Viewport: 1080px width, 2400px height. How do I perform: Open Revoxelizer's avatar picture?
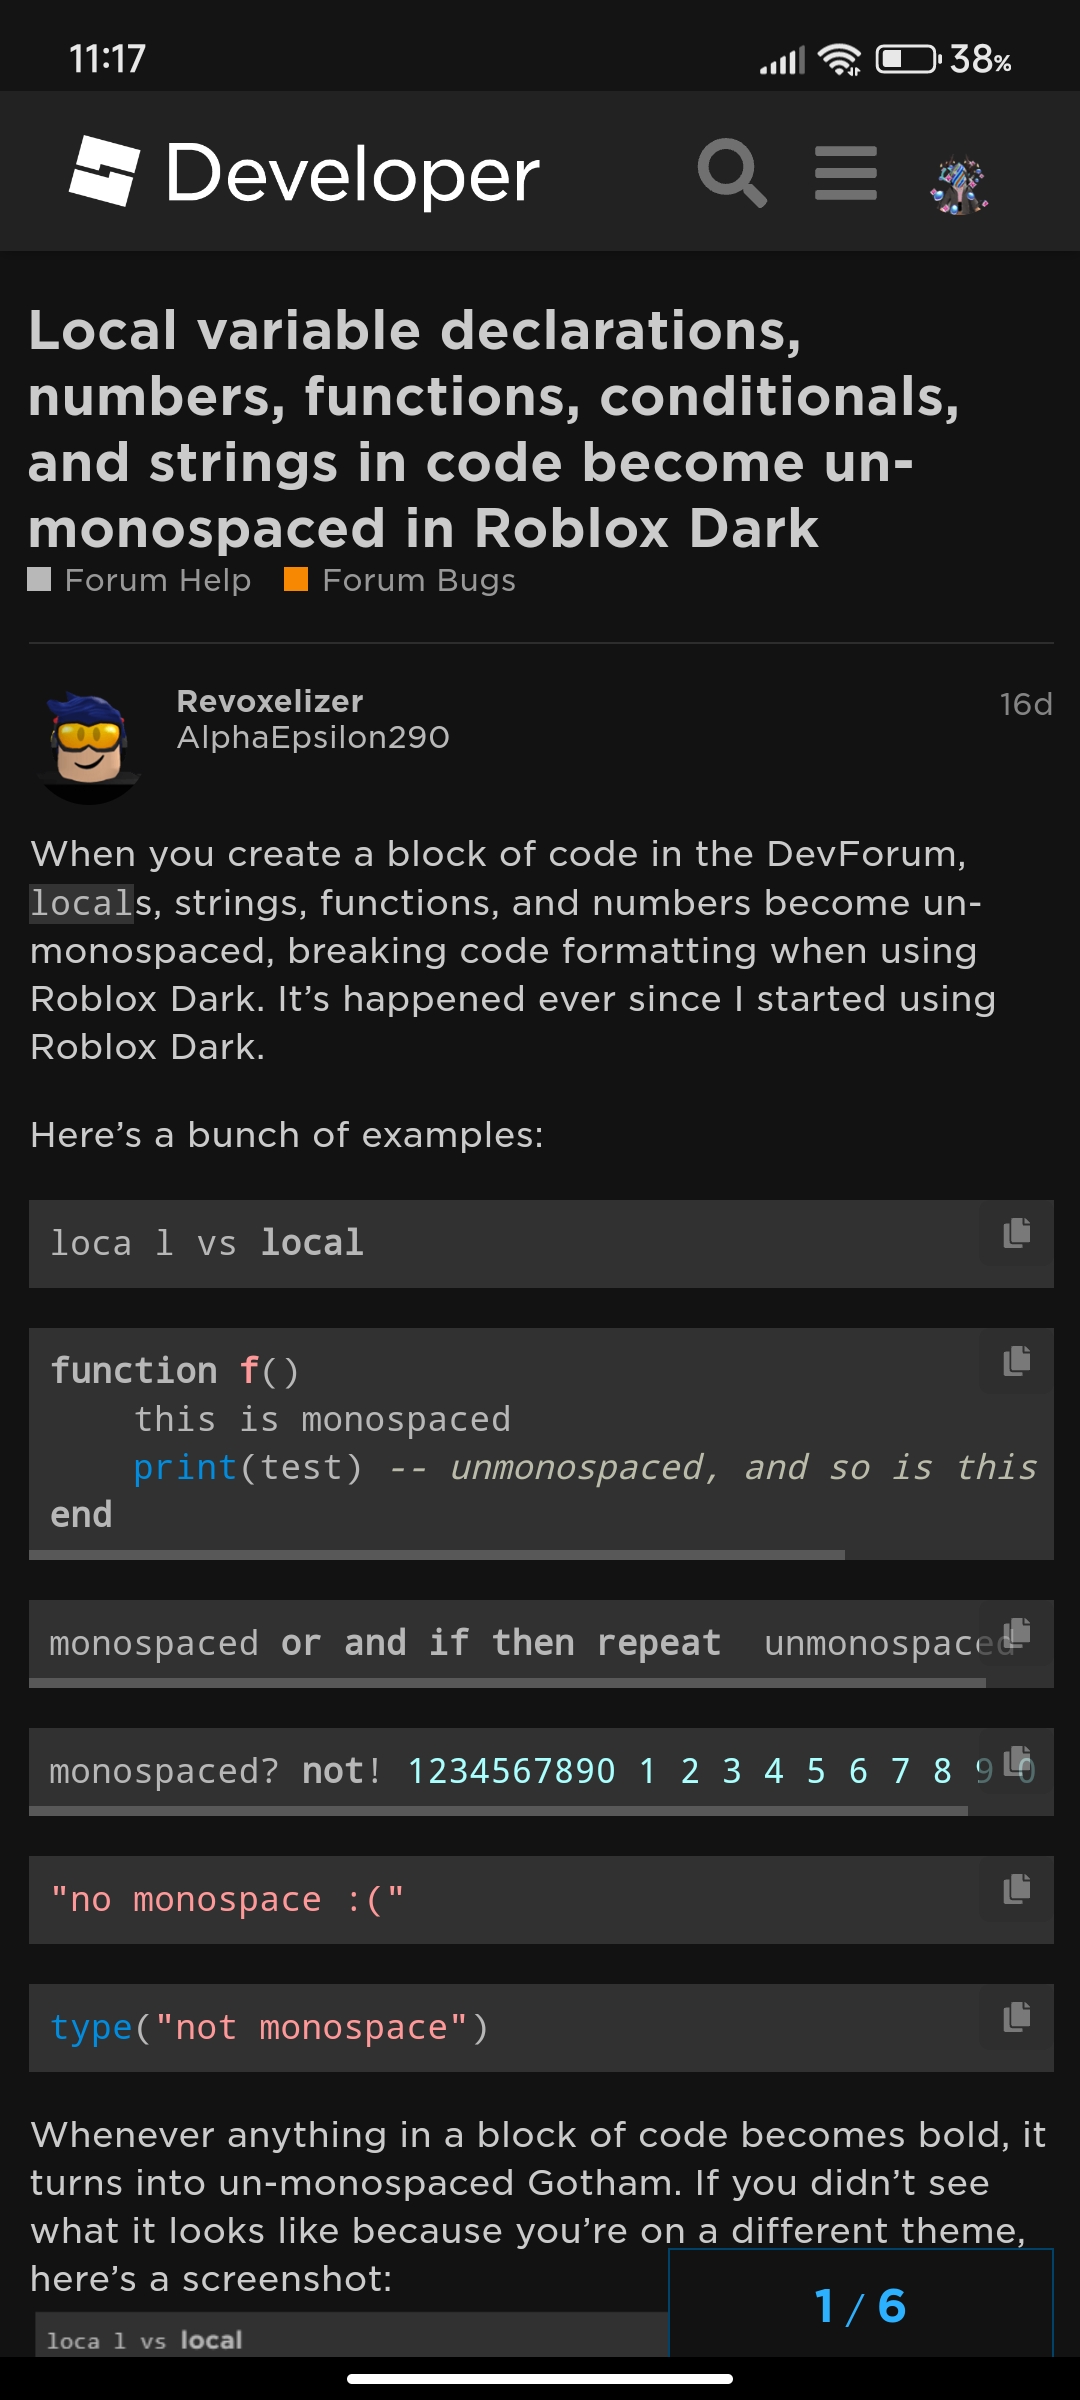90,745
